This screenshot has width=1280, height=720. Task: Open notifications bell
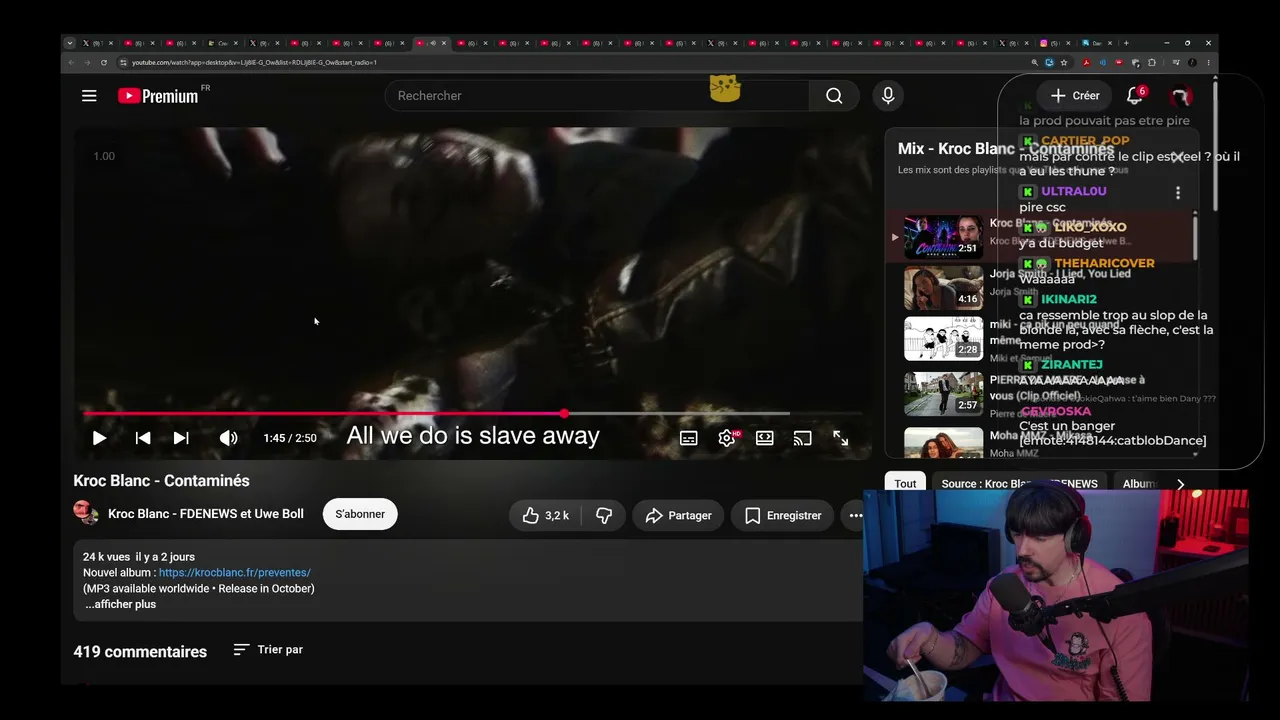pyautogui.click(x=1134, y=96)
